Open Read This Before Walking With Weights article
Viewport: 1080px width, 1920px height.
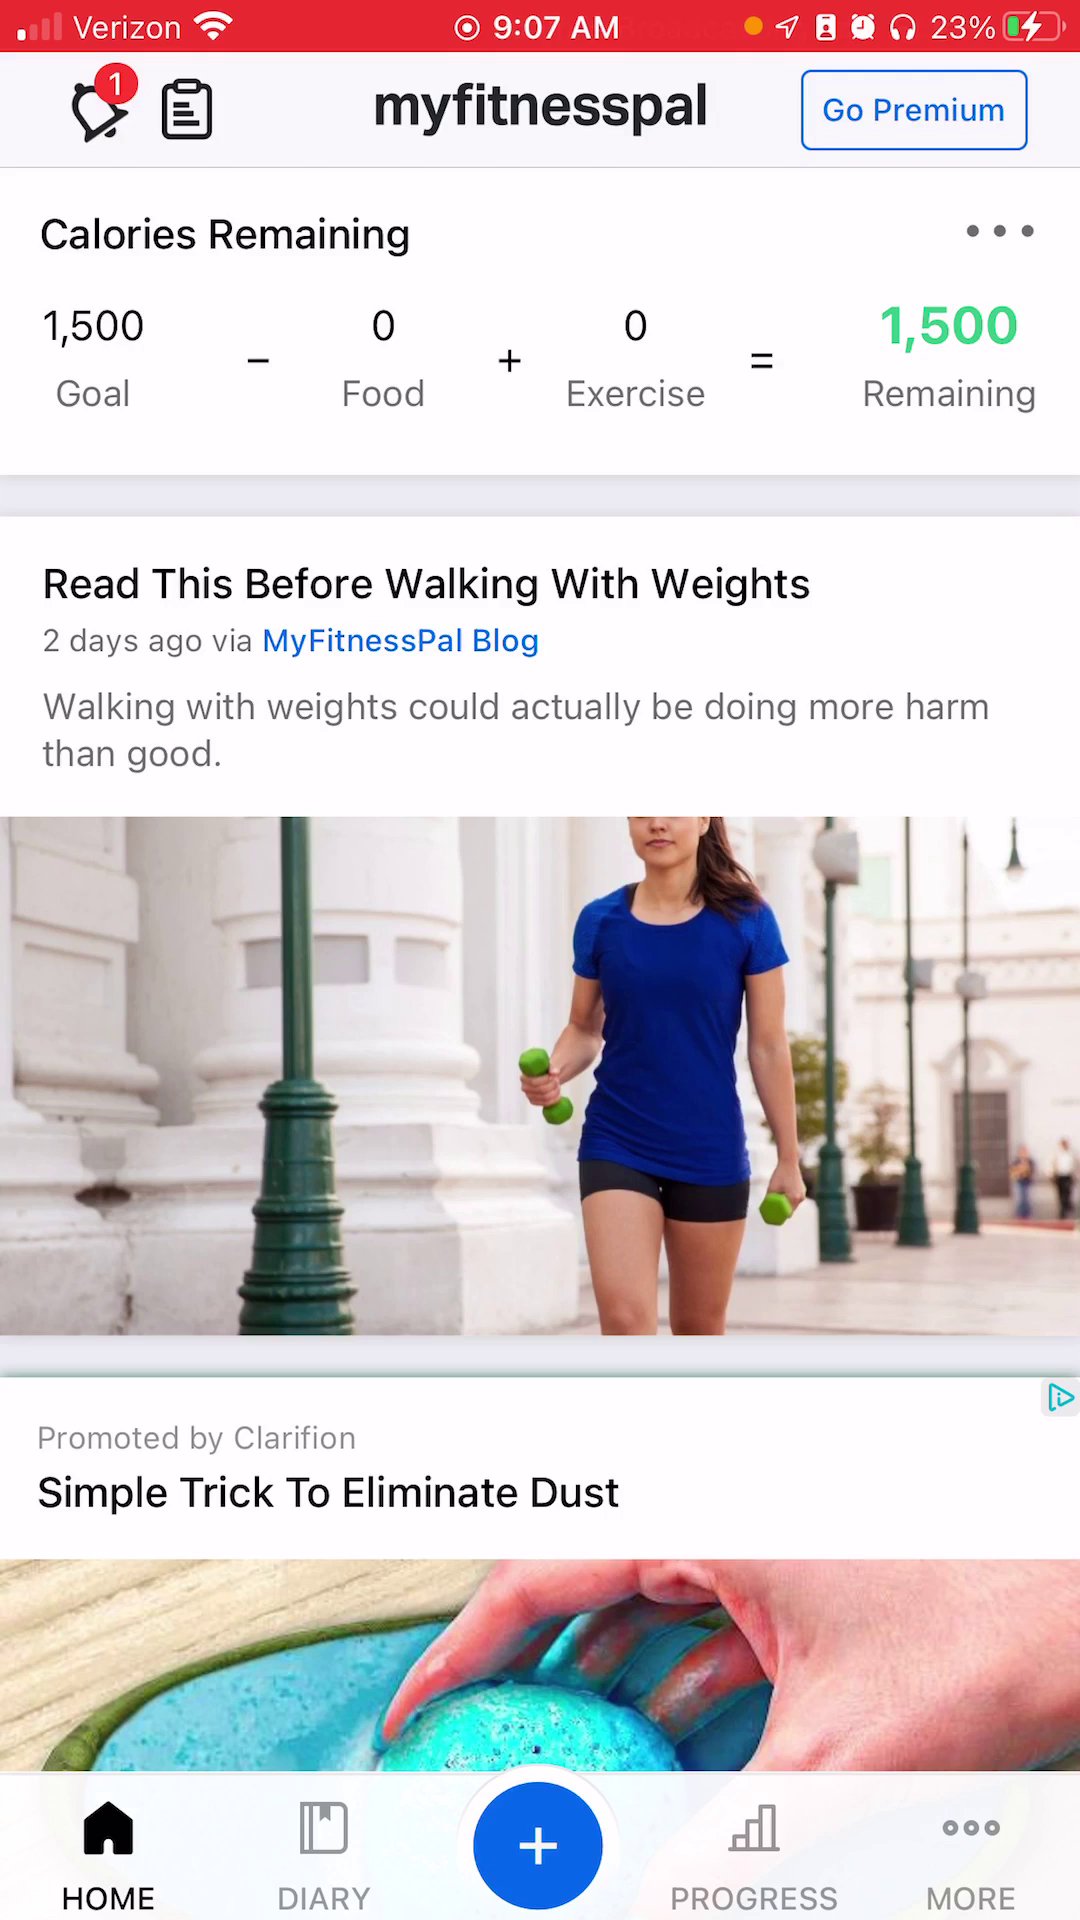click(x=426, y=584)
